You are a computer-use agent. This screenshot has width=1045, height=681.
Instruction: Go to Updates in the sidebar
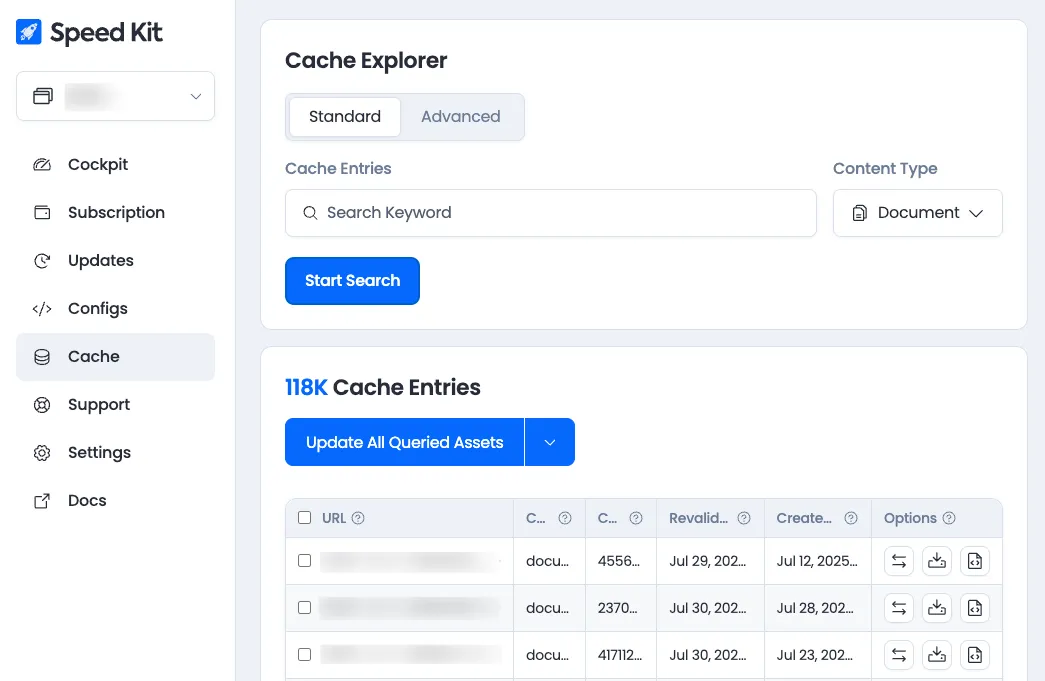coord(115,261)
